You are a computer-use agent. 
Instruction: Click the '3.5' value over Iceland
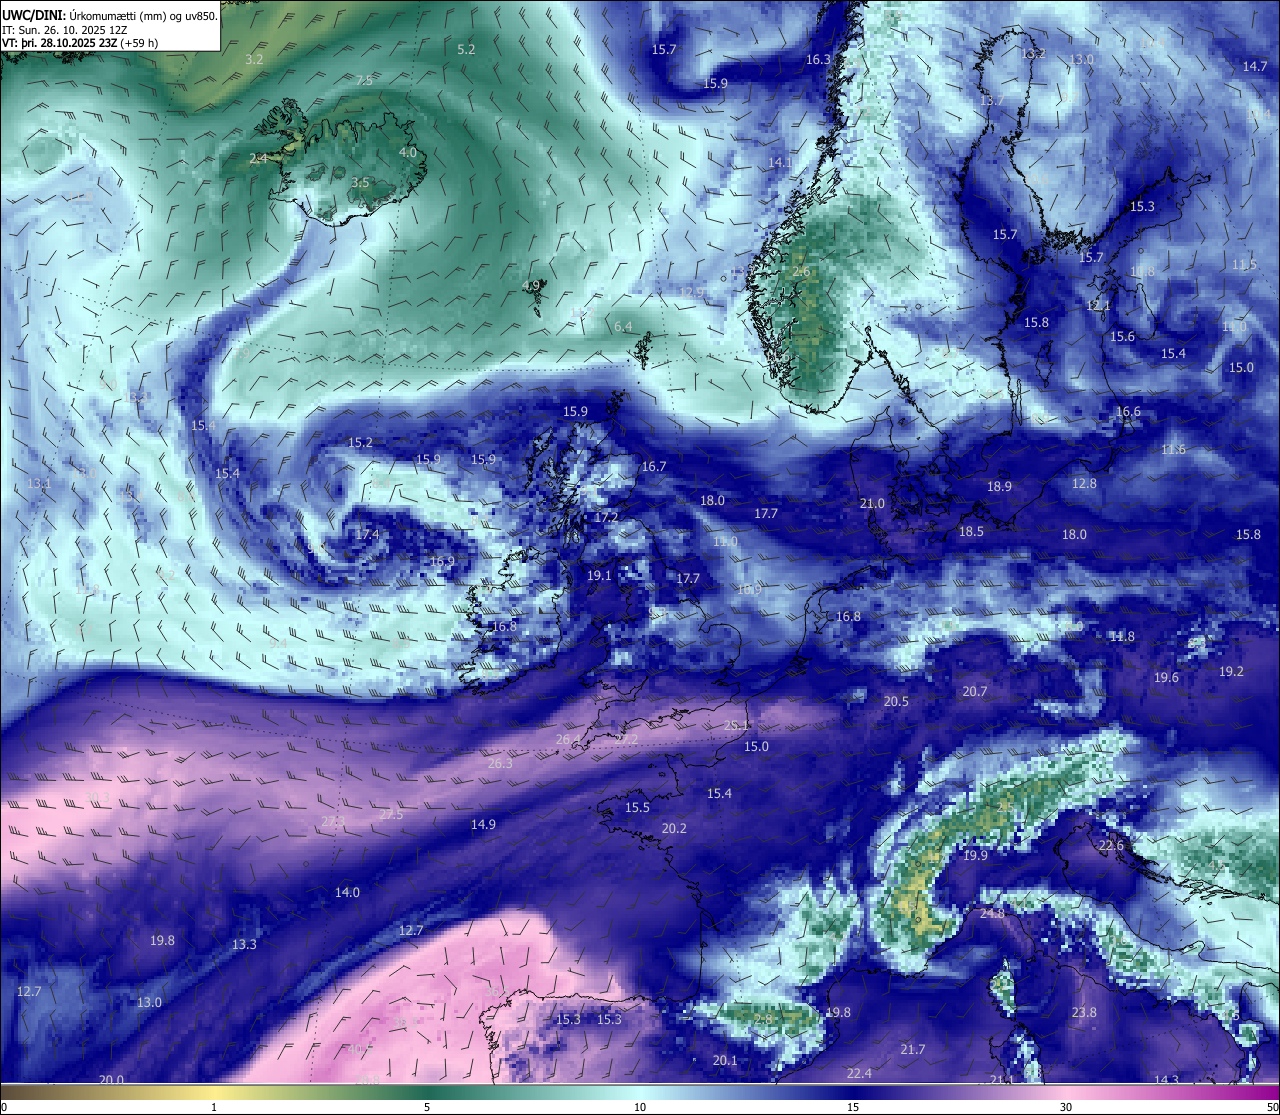[361, 183]
